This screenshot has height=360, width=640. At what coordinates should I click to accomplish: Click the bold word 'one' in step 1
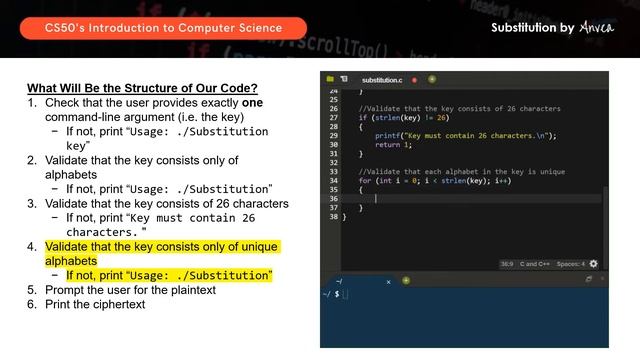(252, 102)
